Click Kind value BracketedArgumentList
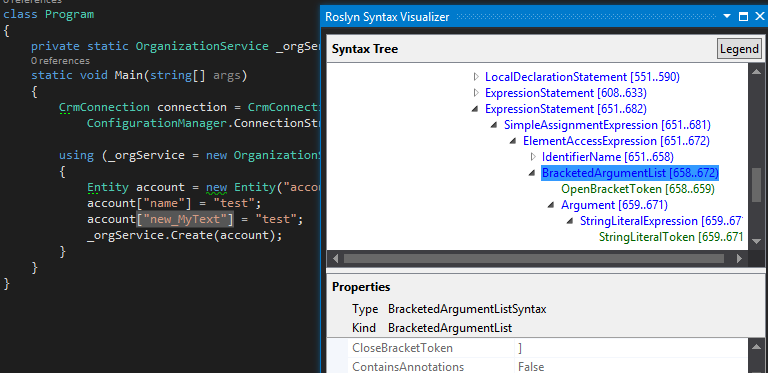 click(x=450, y=327)
